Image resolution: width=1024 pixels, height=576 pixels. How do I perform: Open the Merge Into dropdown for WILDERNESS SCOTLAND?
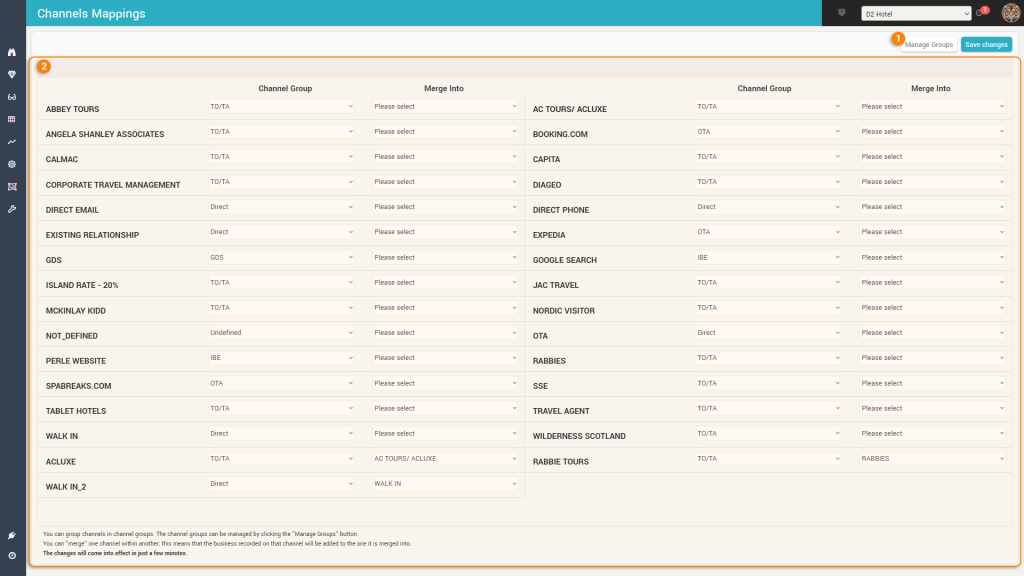(x=932, y=434)
